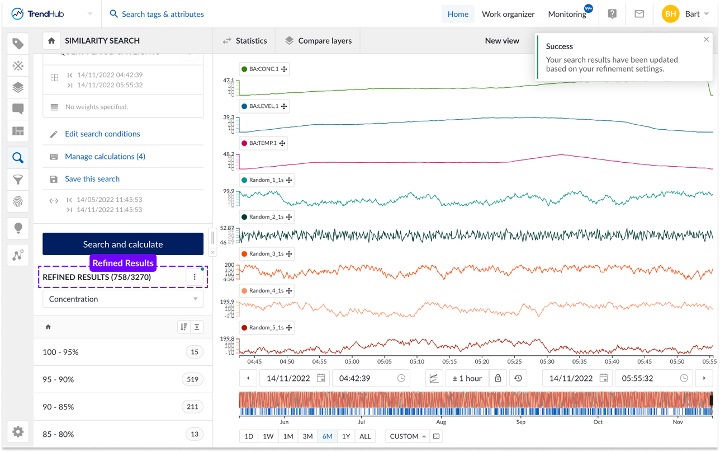Viewport: 720px width, 452px height.
Task: Toggle the lock icon beside ±1 hour
Action: click(498, 378)
